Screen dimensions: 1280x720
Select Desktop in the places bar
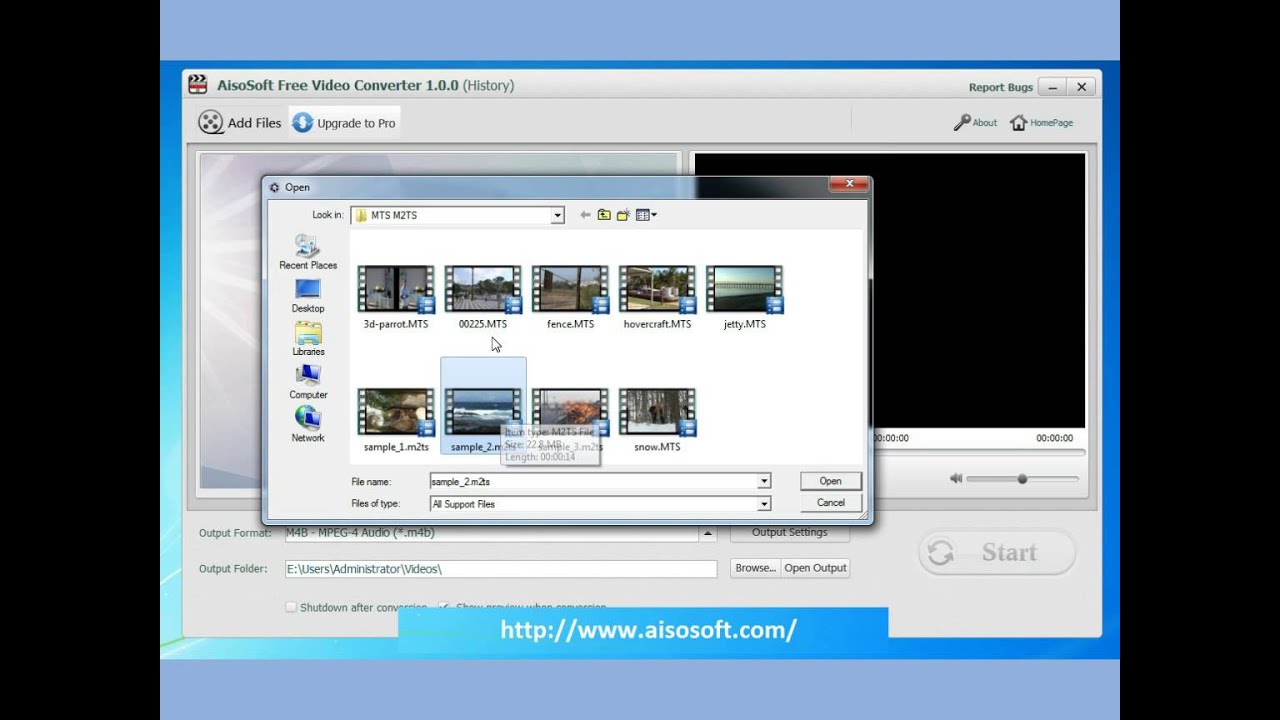[x=308, y=296]
